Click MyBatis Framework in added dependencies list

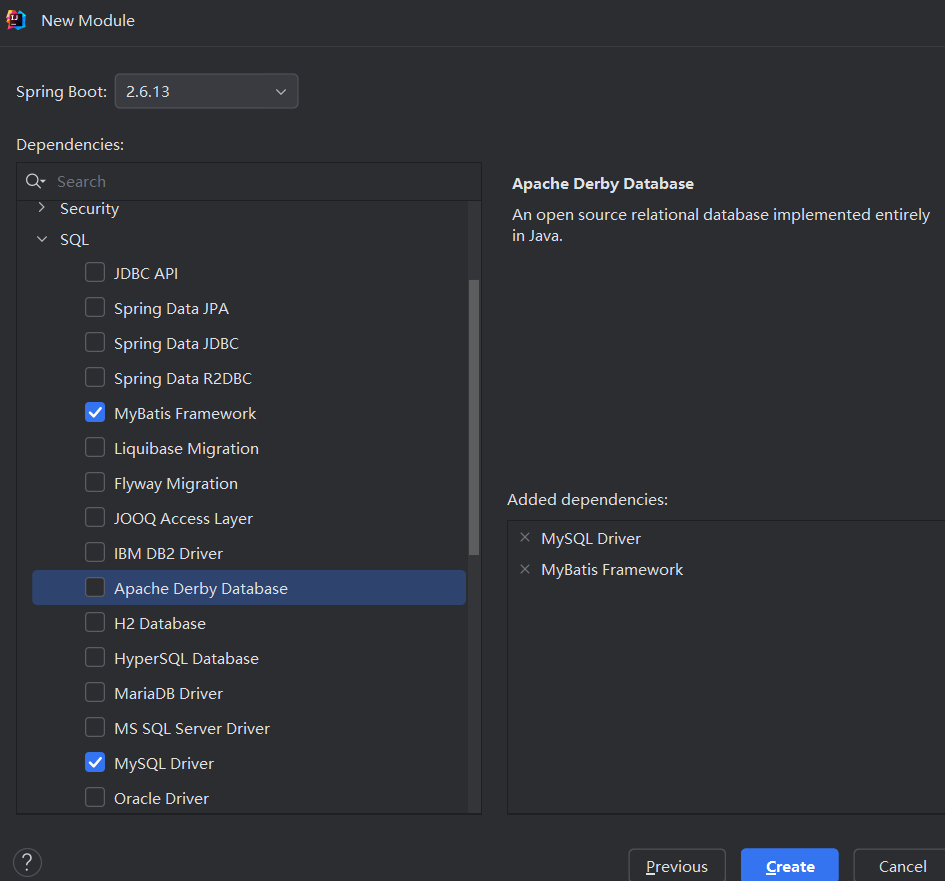612,569
